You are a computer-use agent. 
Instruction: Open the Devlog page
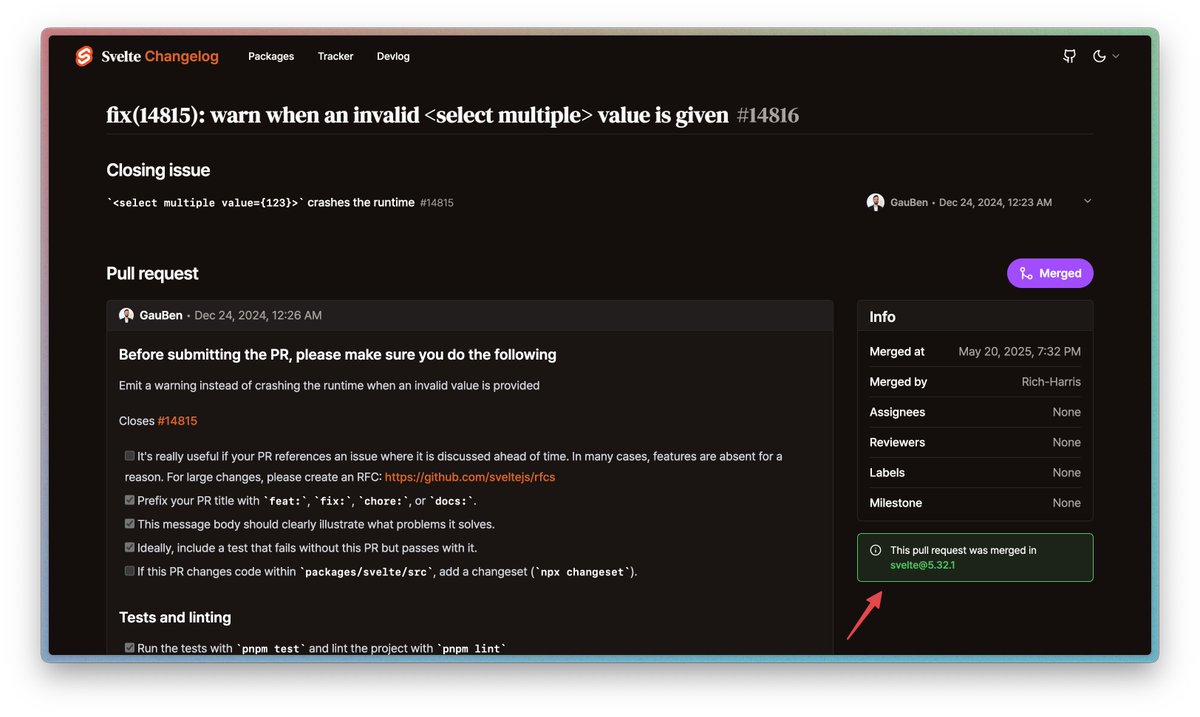pyautogui.click(x=393, y=56)
